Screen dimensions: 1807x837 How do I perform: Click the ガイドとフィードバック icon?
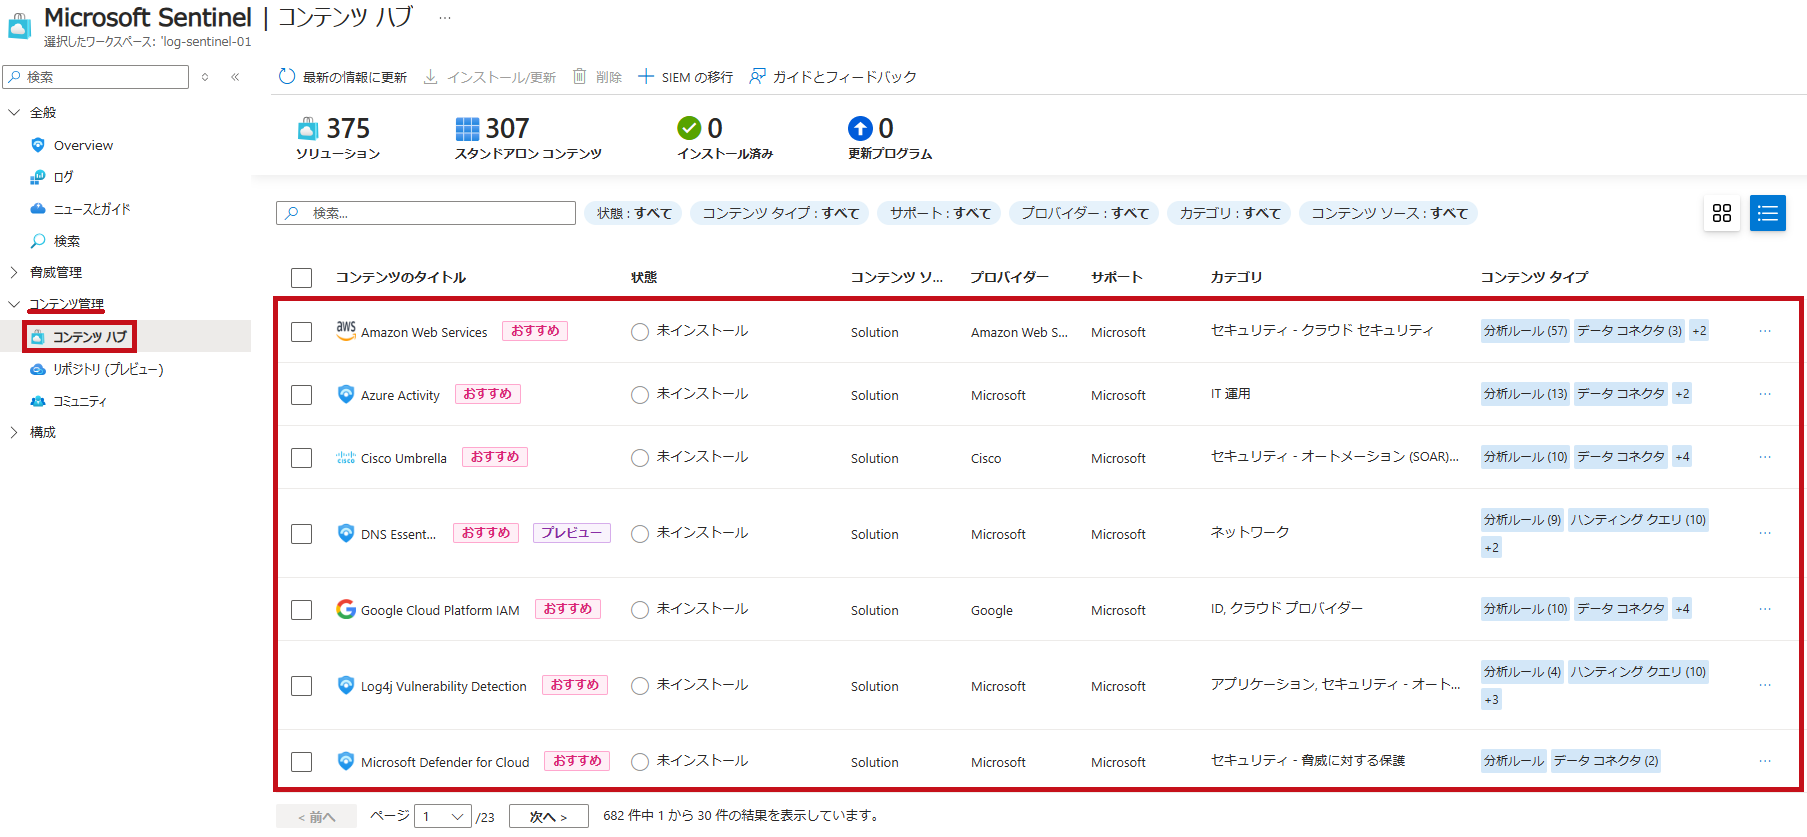pos(757,76)
